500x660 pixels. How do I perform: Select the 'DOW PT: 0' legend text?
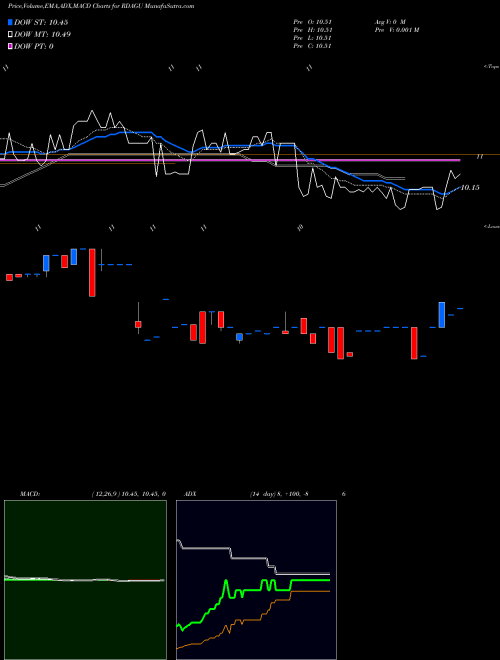[x=33, y=46]
